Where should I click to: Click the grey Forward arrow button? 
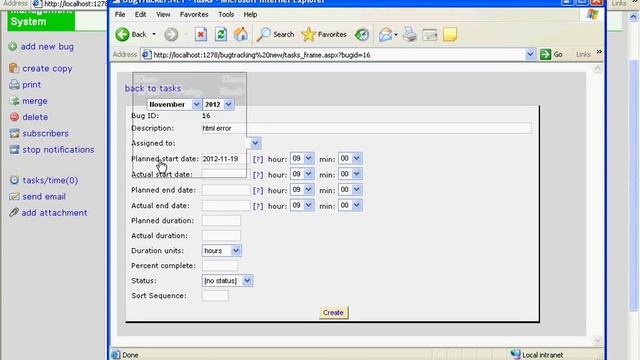[x=171, y=35]
